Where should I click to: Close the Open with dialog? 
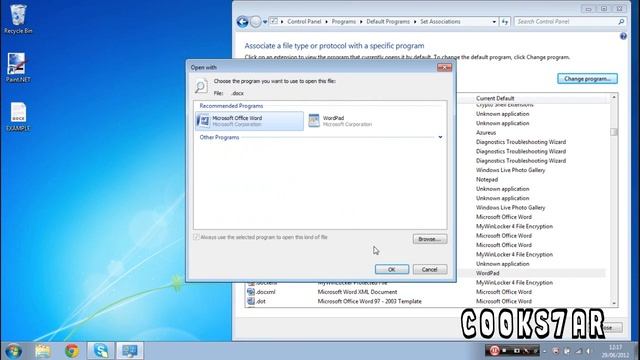(444, 67)
